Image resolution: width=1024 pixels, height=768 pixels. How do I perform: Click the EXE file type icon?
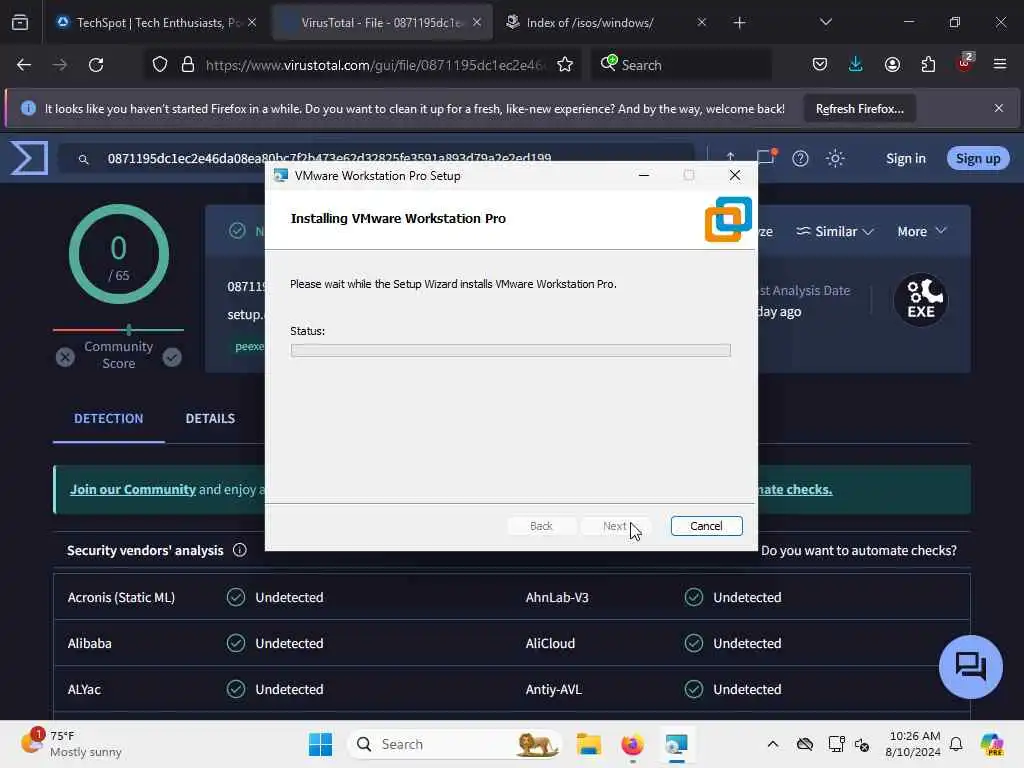921,300
